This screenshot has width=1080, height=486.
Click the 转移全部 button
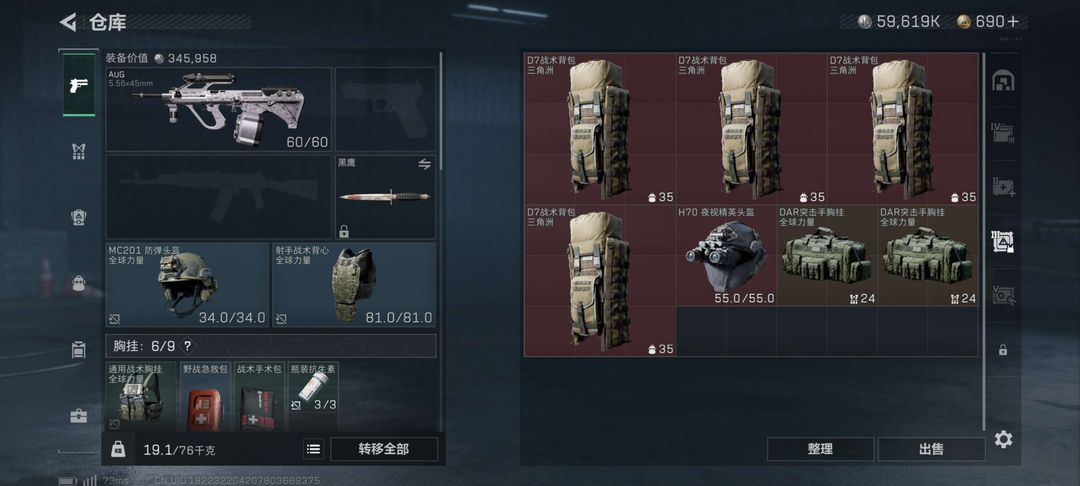tap(384, 450)
